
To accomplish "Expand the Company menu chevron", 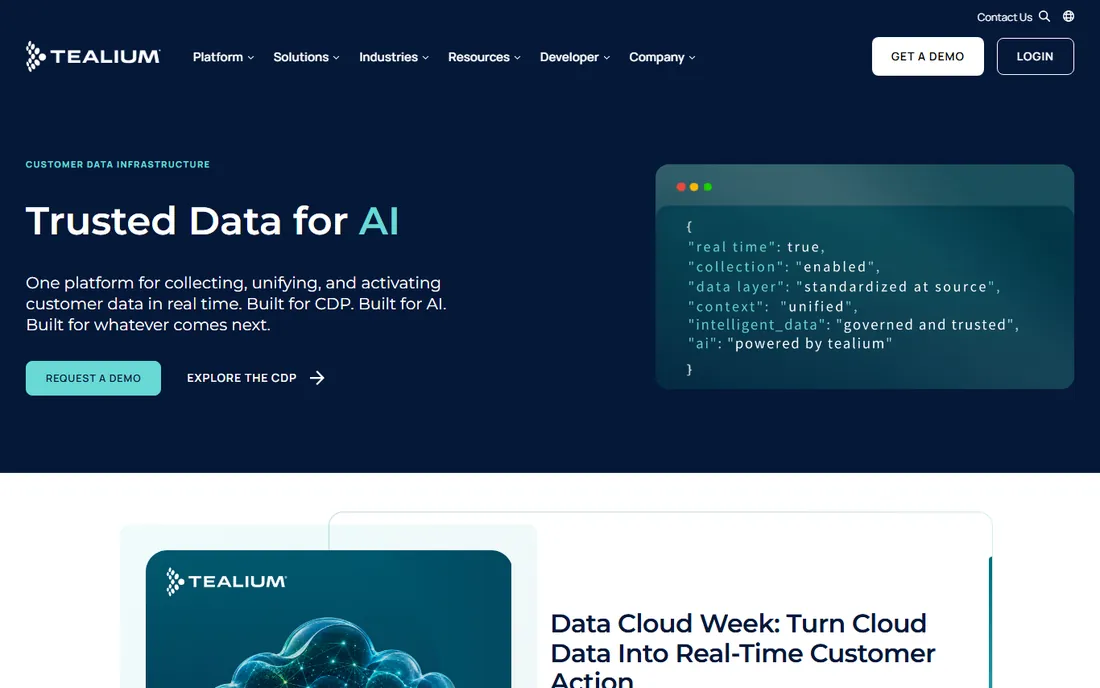I will 692,58.
